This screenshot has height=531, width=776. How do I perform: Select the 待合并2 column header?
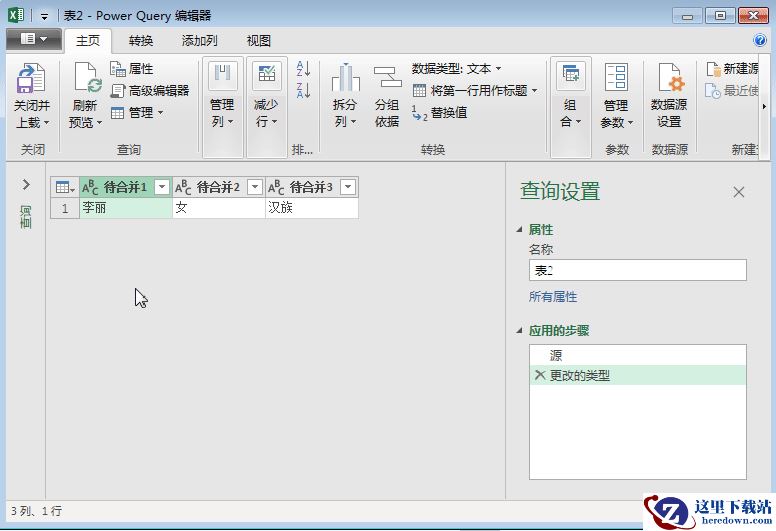(x=218, y=188)
